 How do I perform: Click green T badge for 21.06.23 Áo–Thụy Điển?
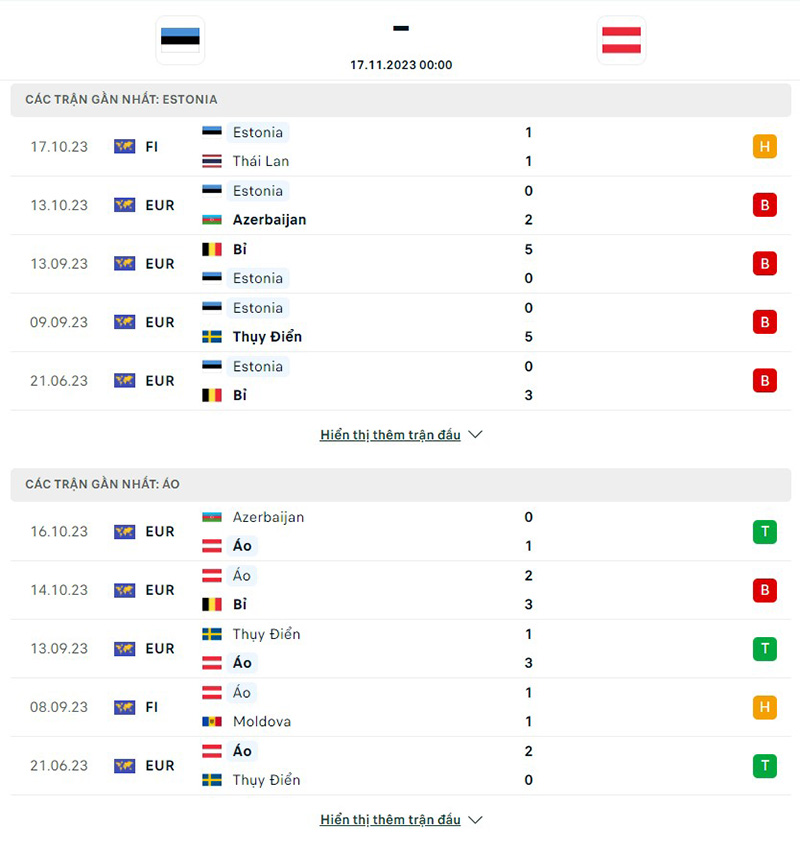tap(765, 766)
